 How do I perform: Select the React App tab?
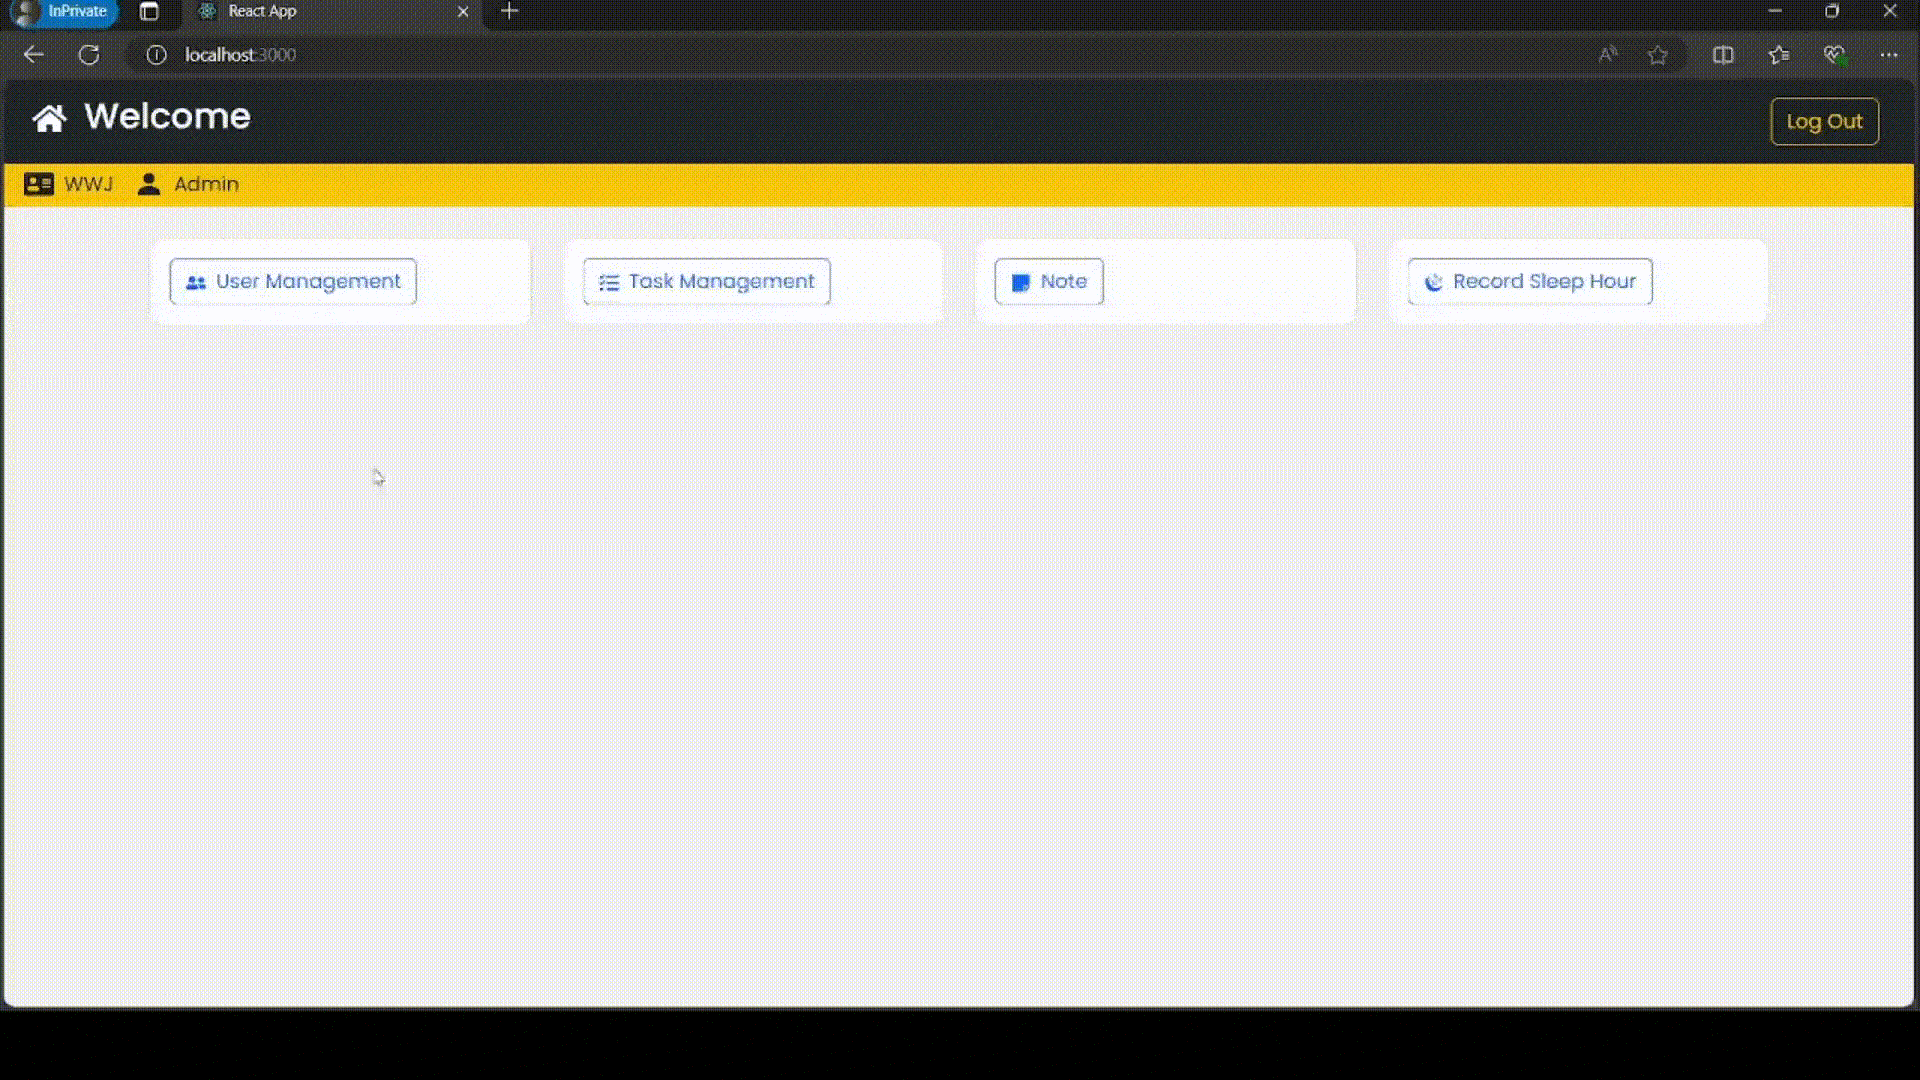(300, 12)
